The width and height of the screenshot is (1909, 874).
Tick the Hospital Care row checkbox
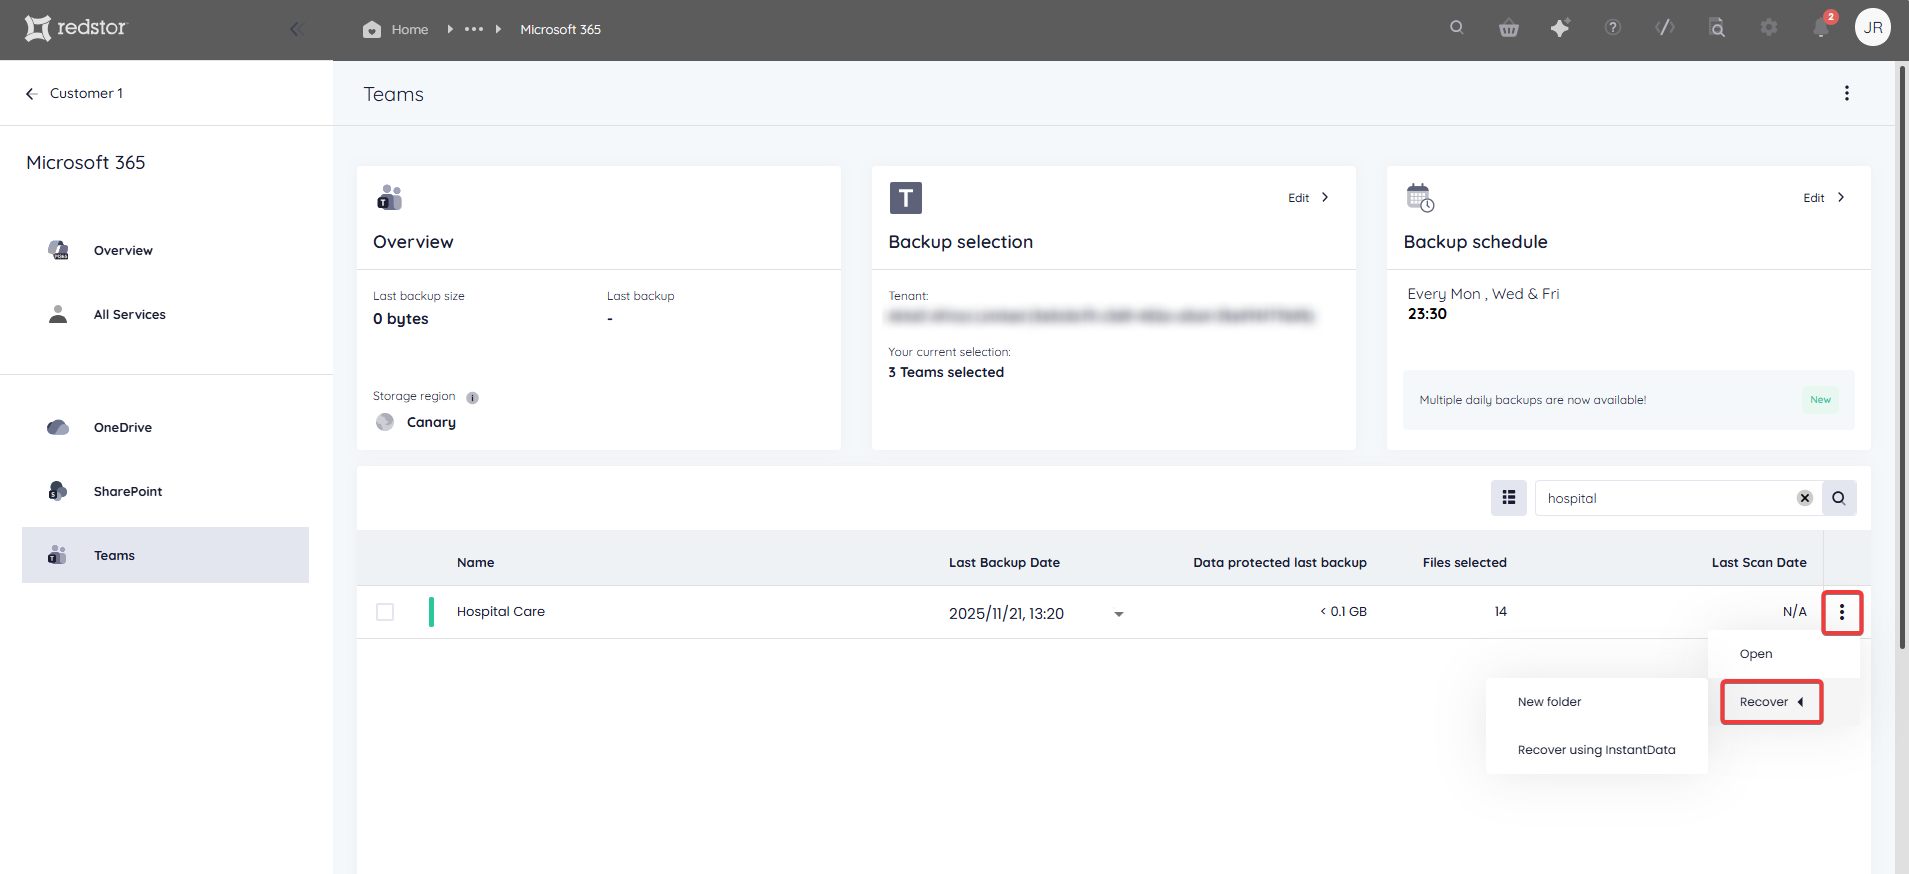tap(385, 612)
